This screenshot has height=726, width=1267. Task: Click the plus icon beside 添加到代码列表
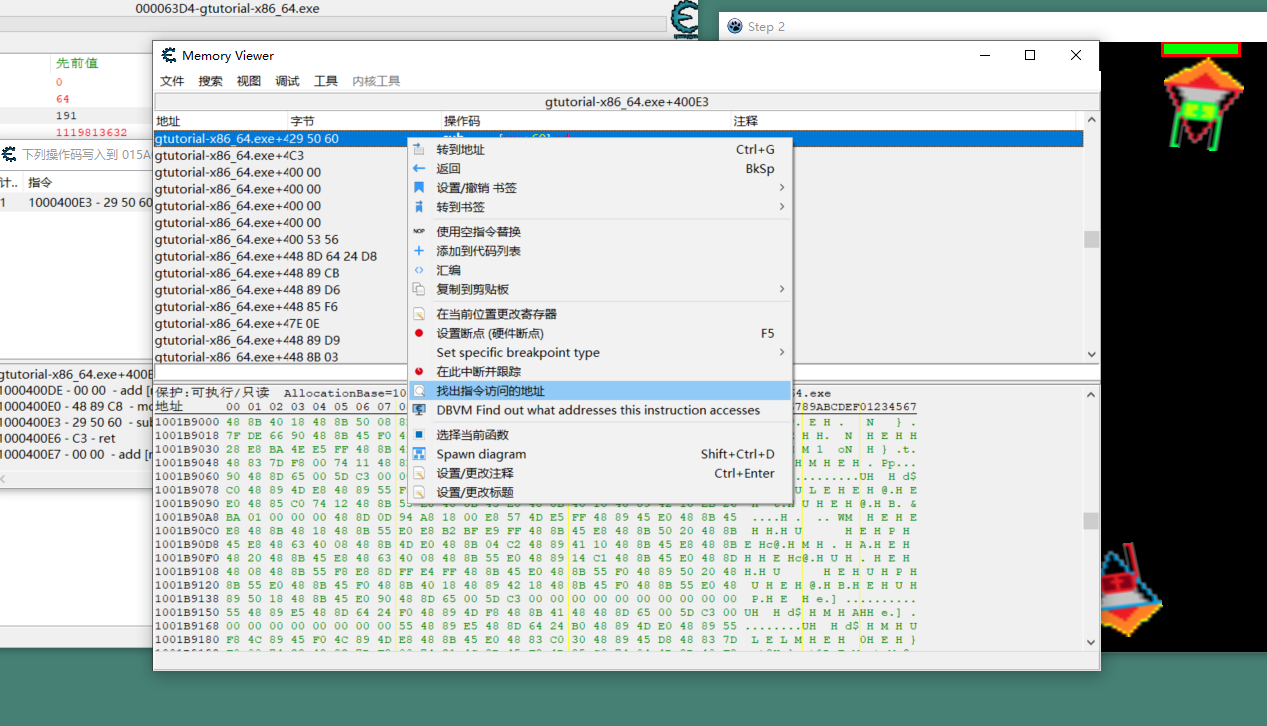click(x=419, y=249)
